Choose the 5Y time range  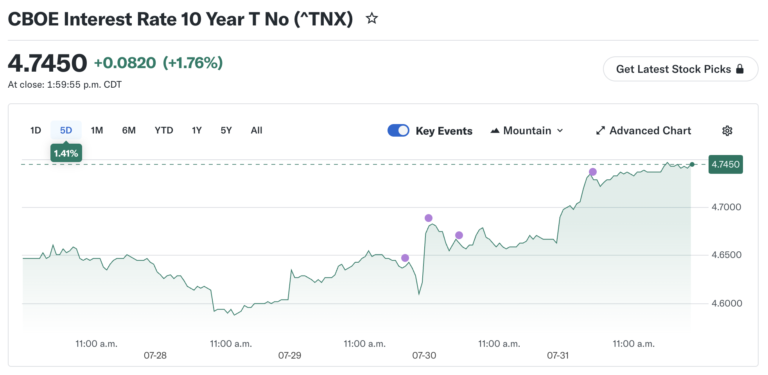click(226, 131)
